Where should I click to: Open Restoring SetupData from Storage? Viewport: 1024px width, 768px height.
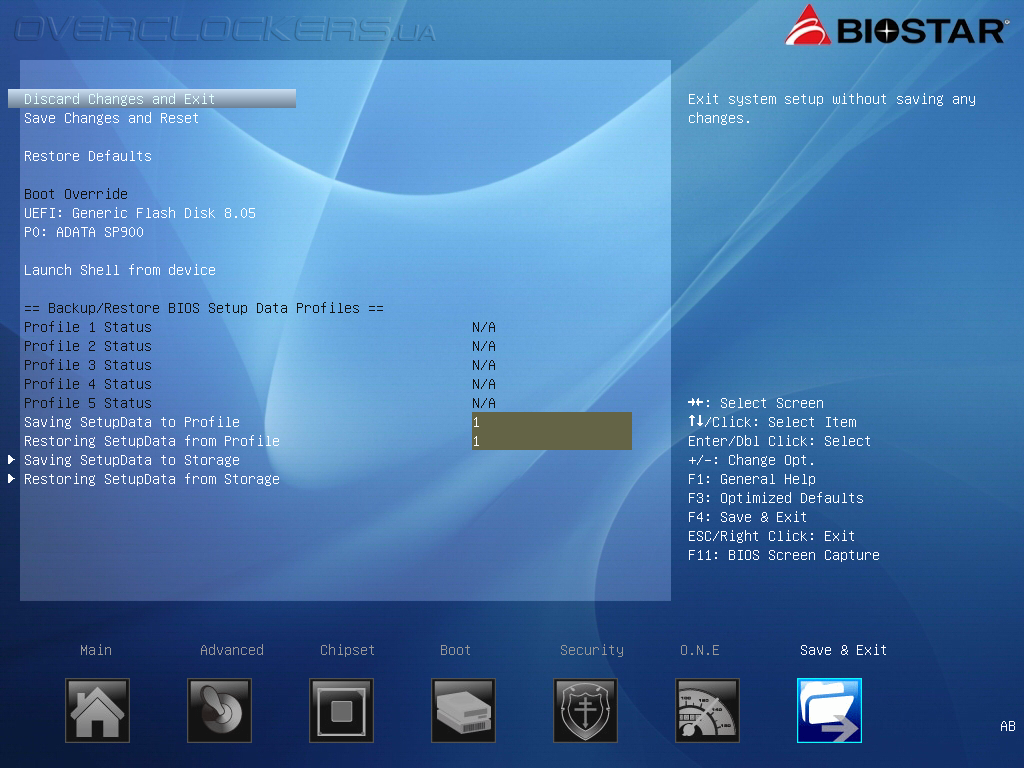point(152,479)
